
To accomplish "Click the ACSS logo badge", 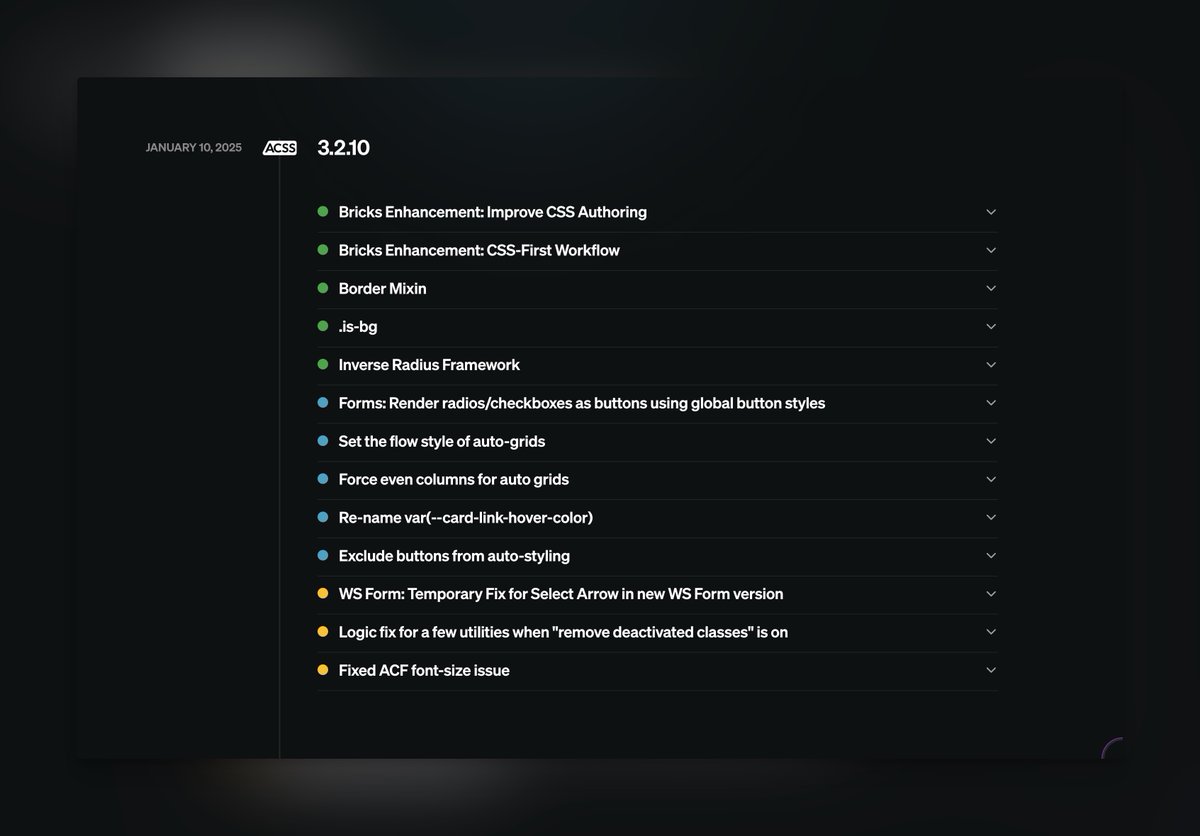I will coord(280,148).
